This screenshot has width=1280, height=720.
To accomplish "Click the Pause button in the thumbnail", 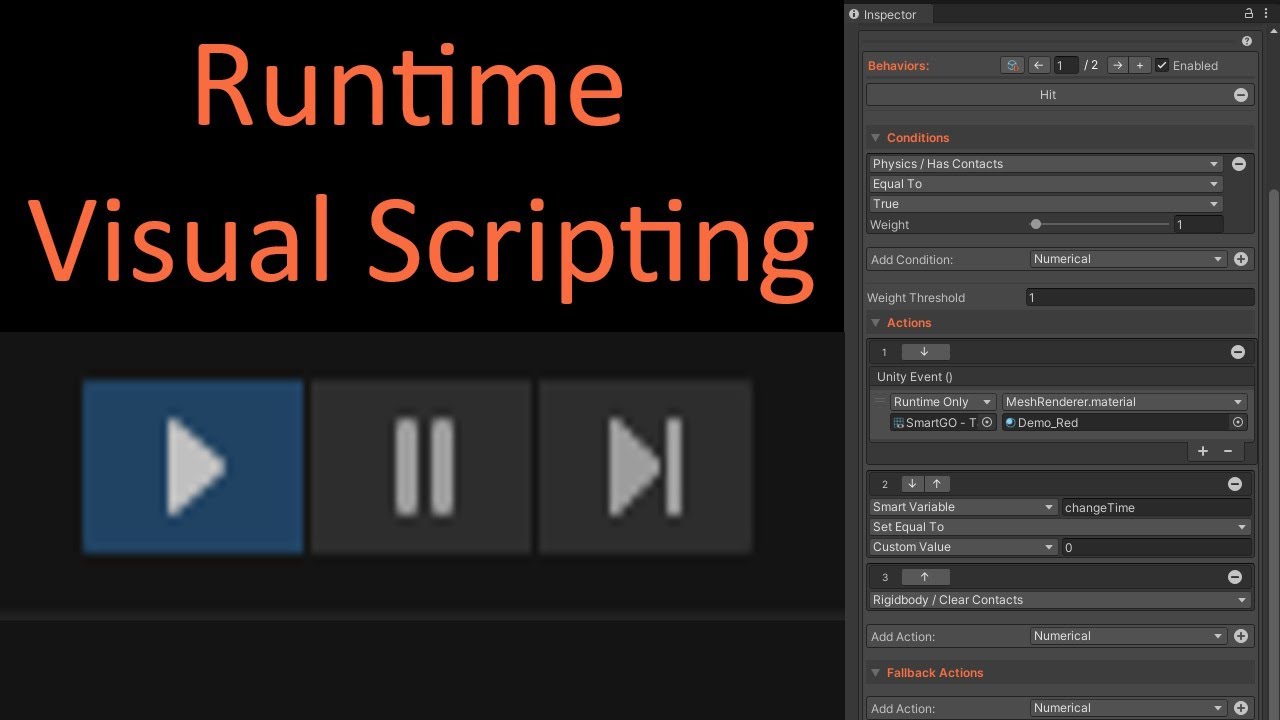I will pos(421,466).
